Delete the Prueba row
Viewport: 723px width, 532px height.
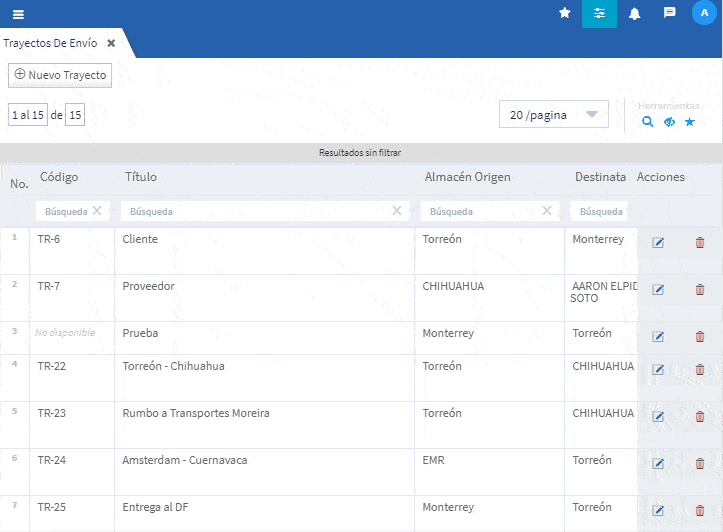point(699,337)
